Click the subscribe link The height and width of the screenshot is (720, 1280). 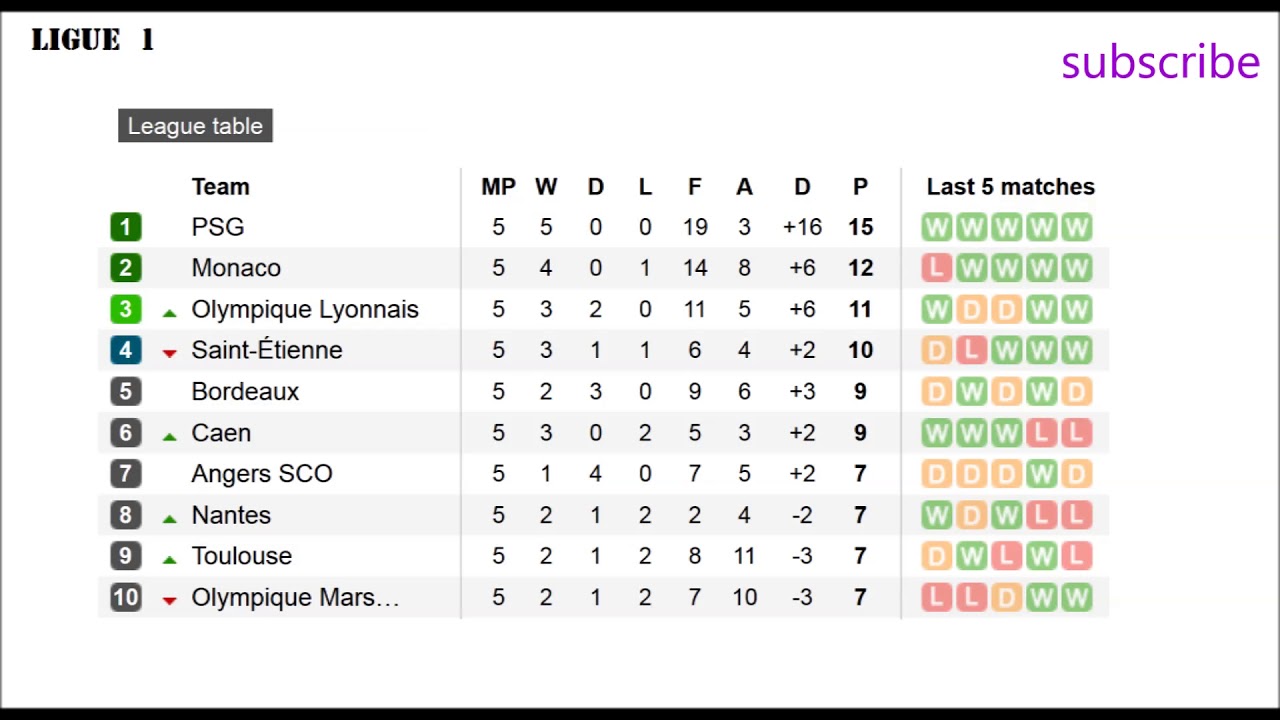1160,62
